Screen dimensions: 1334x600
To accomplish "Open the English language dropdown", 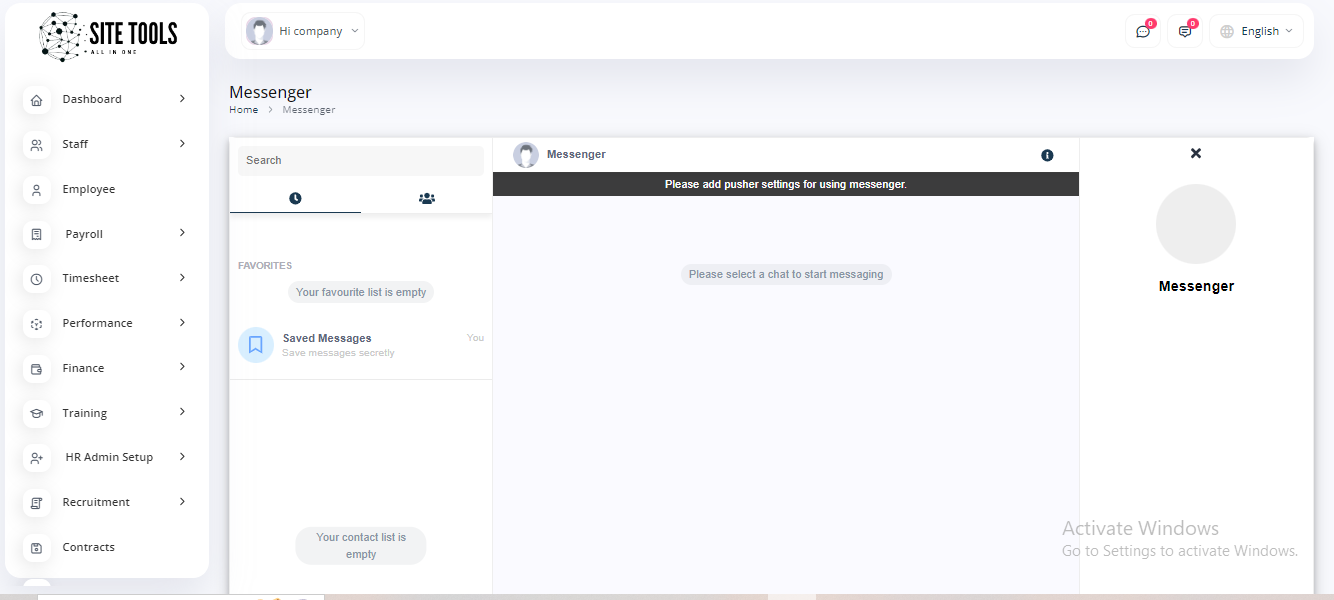I will point(1256,31).
